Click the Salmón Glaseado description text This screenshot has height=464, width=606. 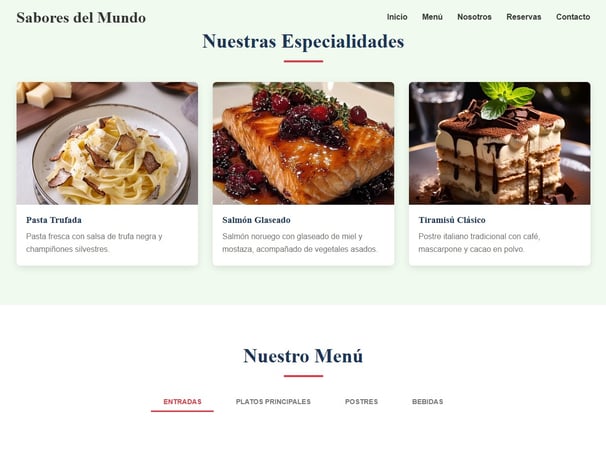coord(300,243)
